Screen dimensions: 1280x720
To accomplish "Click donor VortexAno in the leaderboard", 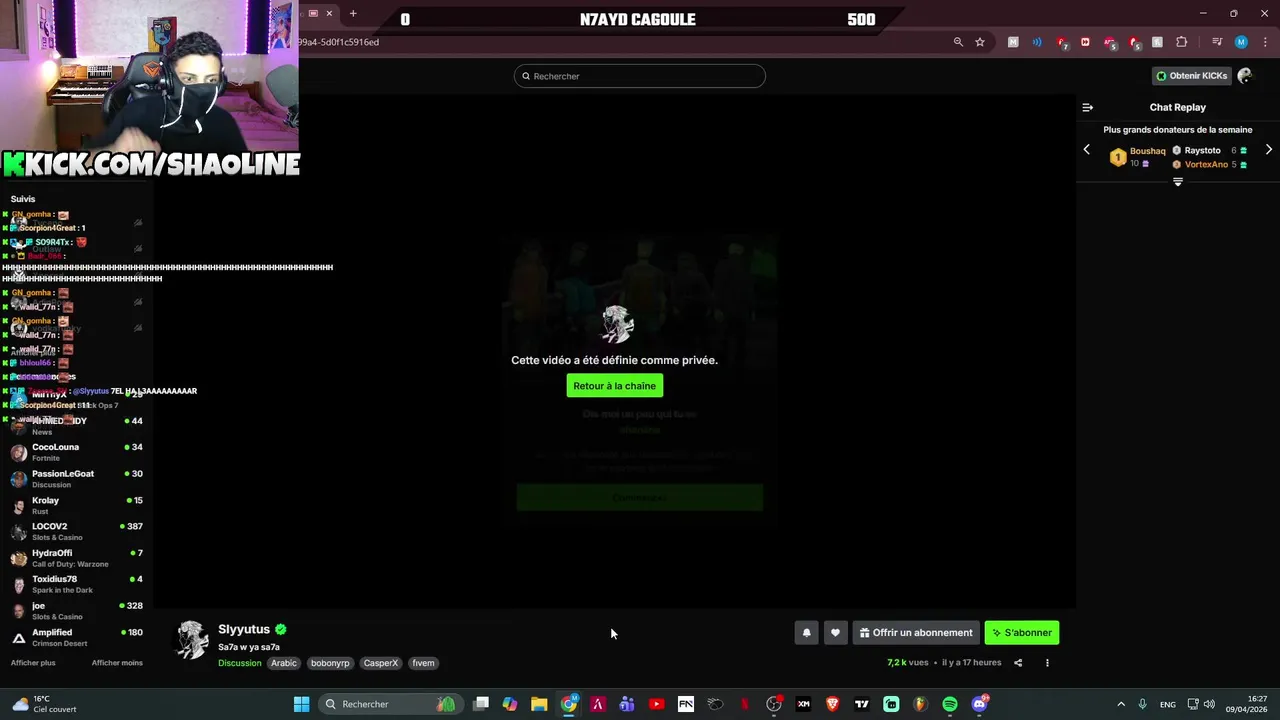I will coord(1206,164).
